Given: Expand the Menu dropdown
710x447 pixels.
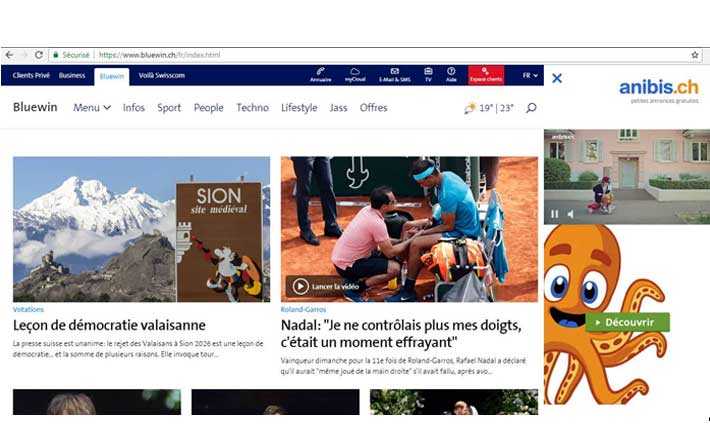Looking at the screenshot, I should tap(92, 108).
